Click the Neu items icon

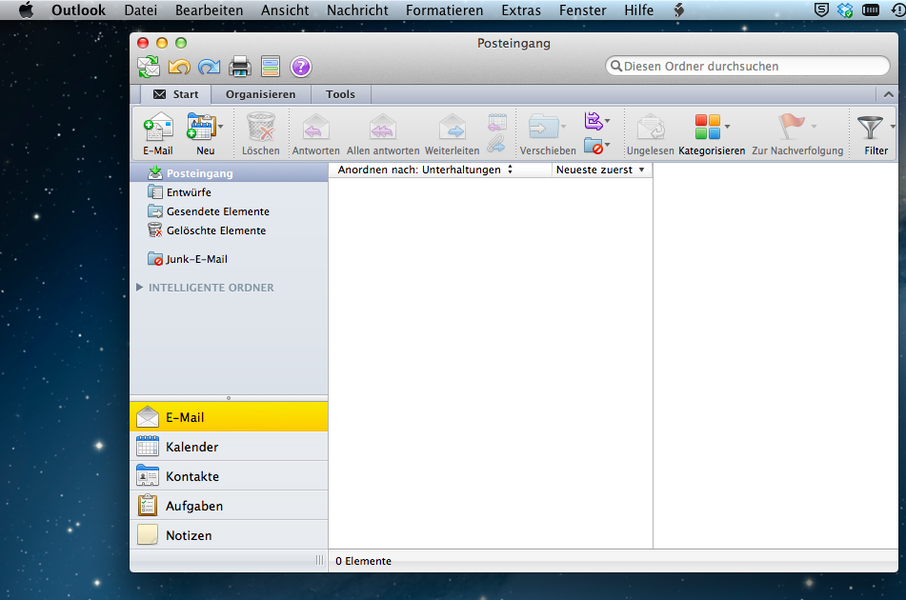point(200,127)
